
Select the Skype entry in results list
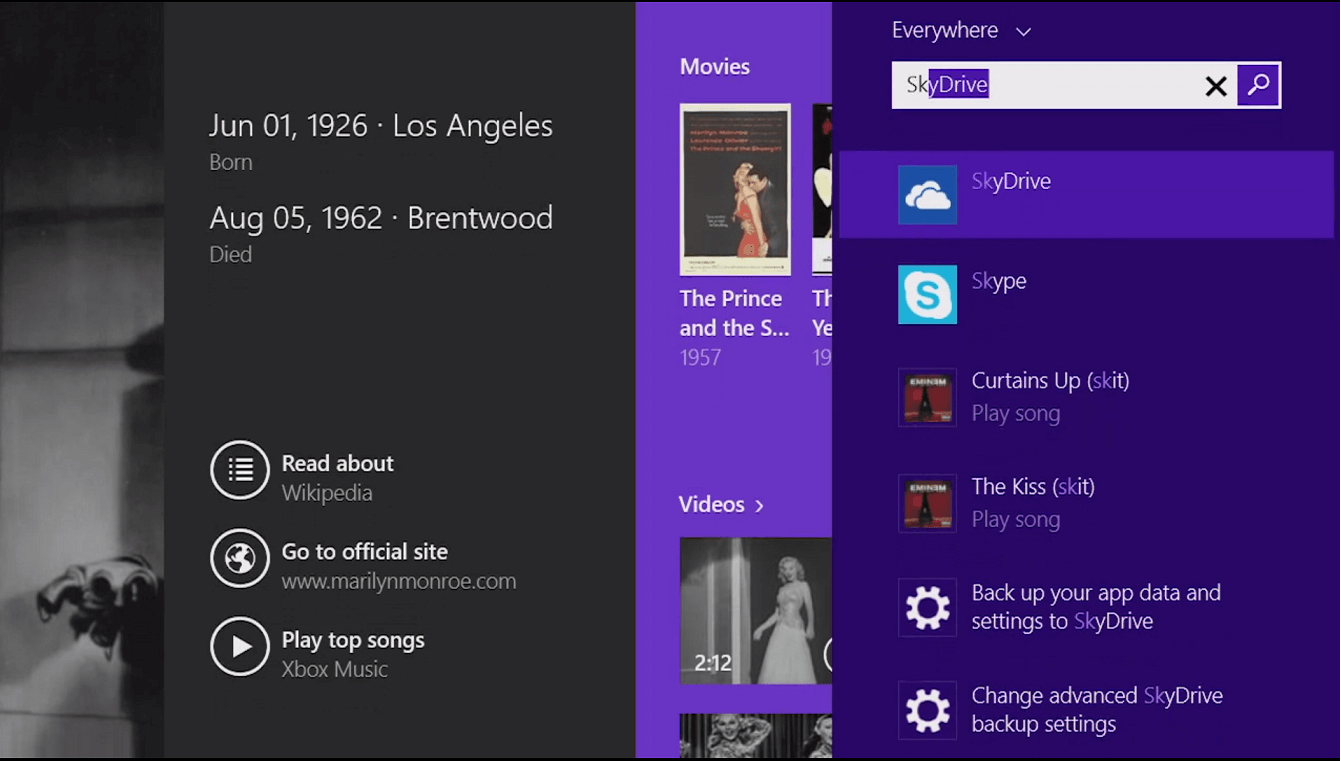998,281
